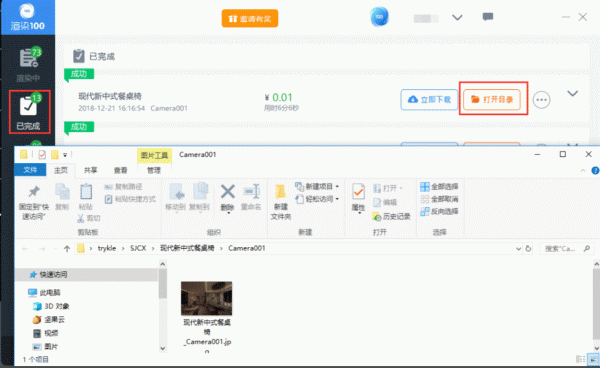Viewport: 600px width, 368px height.
Task: Open the address bar history dropdown arrow
Action: [x=518, y=249]
